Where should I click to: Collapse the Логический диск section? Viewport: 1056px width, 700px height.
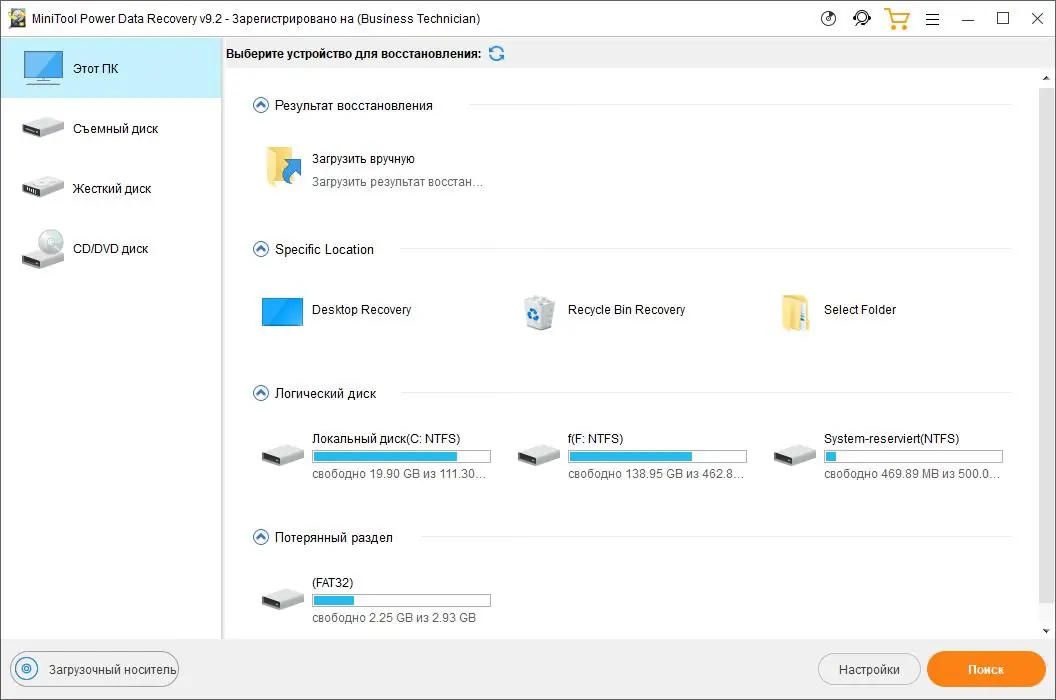click(x=261, y=393)
